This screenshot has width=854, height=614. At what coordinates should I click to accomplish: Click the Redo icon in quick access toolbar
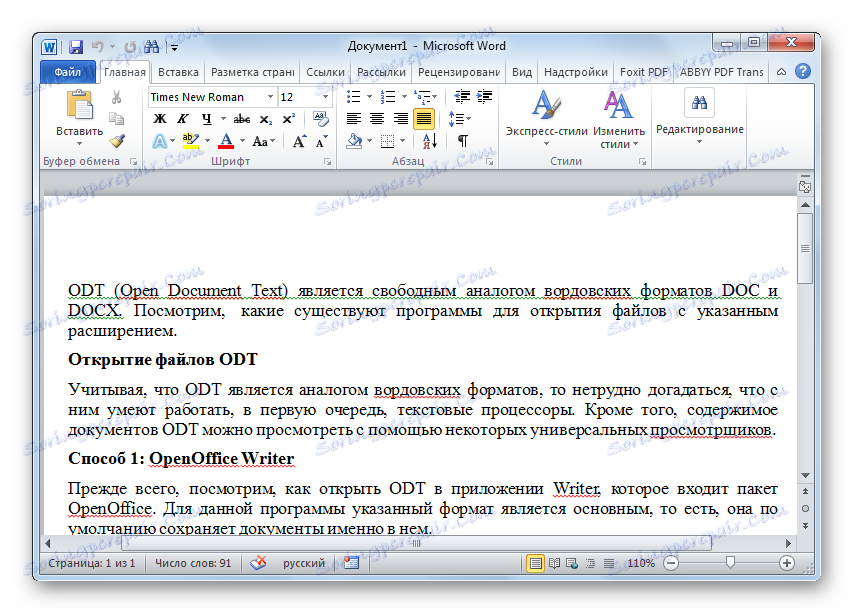click(130, 47)
